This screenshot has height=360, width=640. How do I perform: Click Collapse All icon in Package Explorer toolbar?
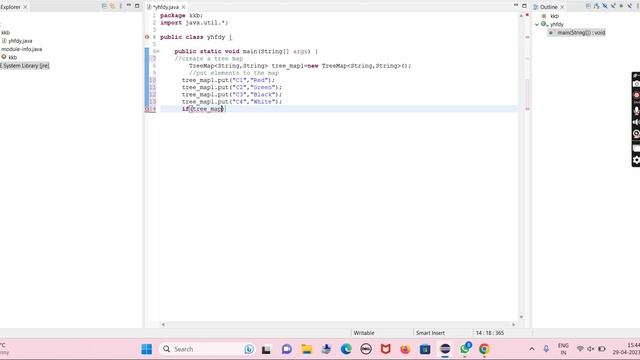tap(104, 6)
